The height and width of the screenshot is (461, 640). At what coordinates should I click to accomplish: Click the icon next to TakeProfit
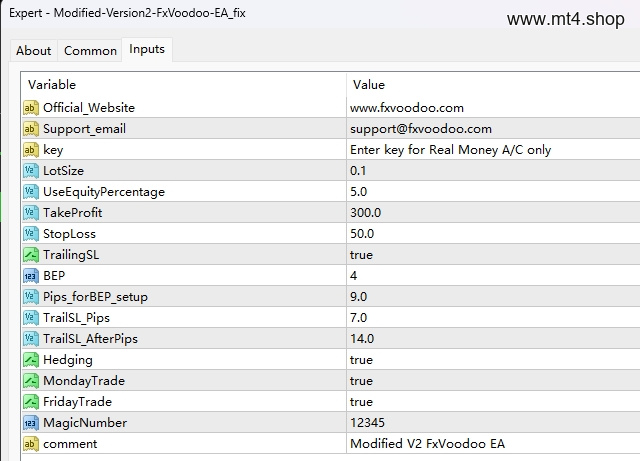coord(31,213)
